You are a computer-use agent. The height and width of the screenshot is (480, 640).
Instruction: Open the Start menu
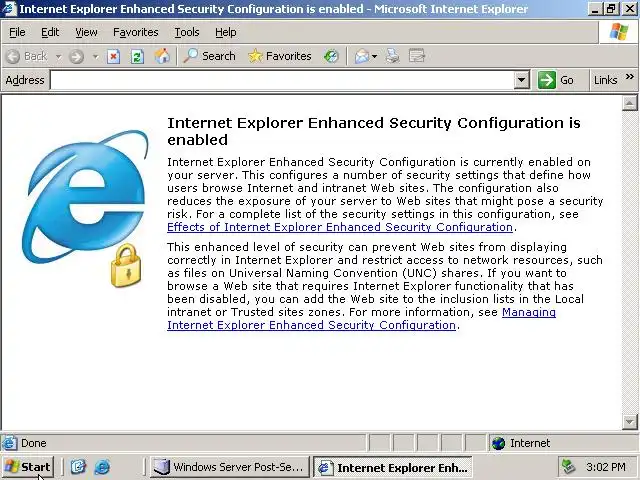(28, 467)
